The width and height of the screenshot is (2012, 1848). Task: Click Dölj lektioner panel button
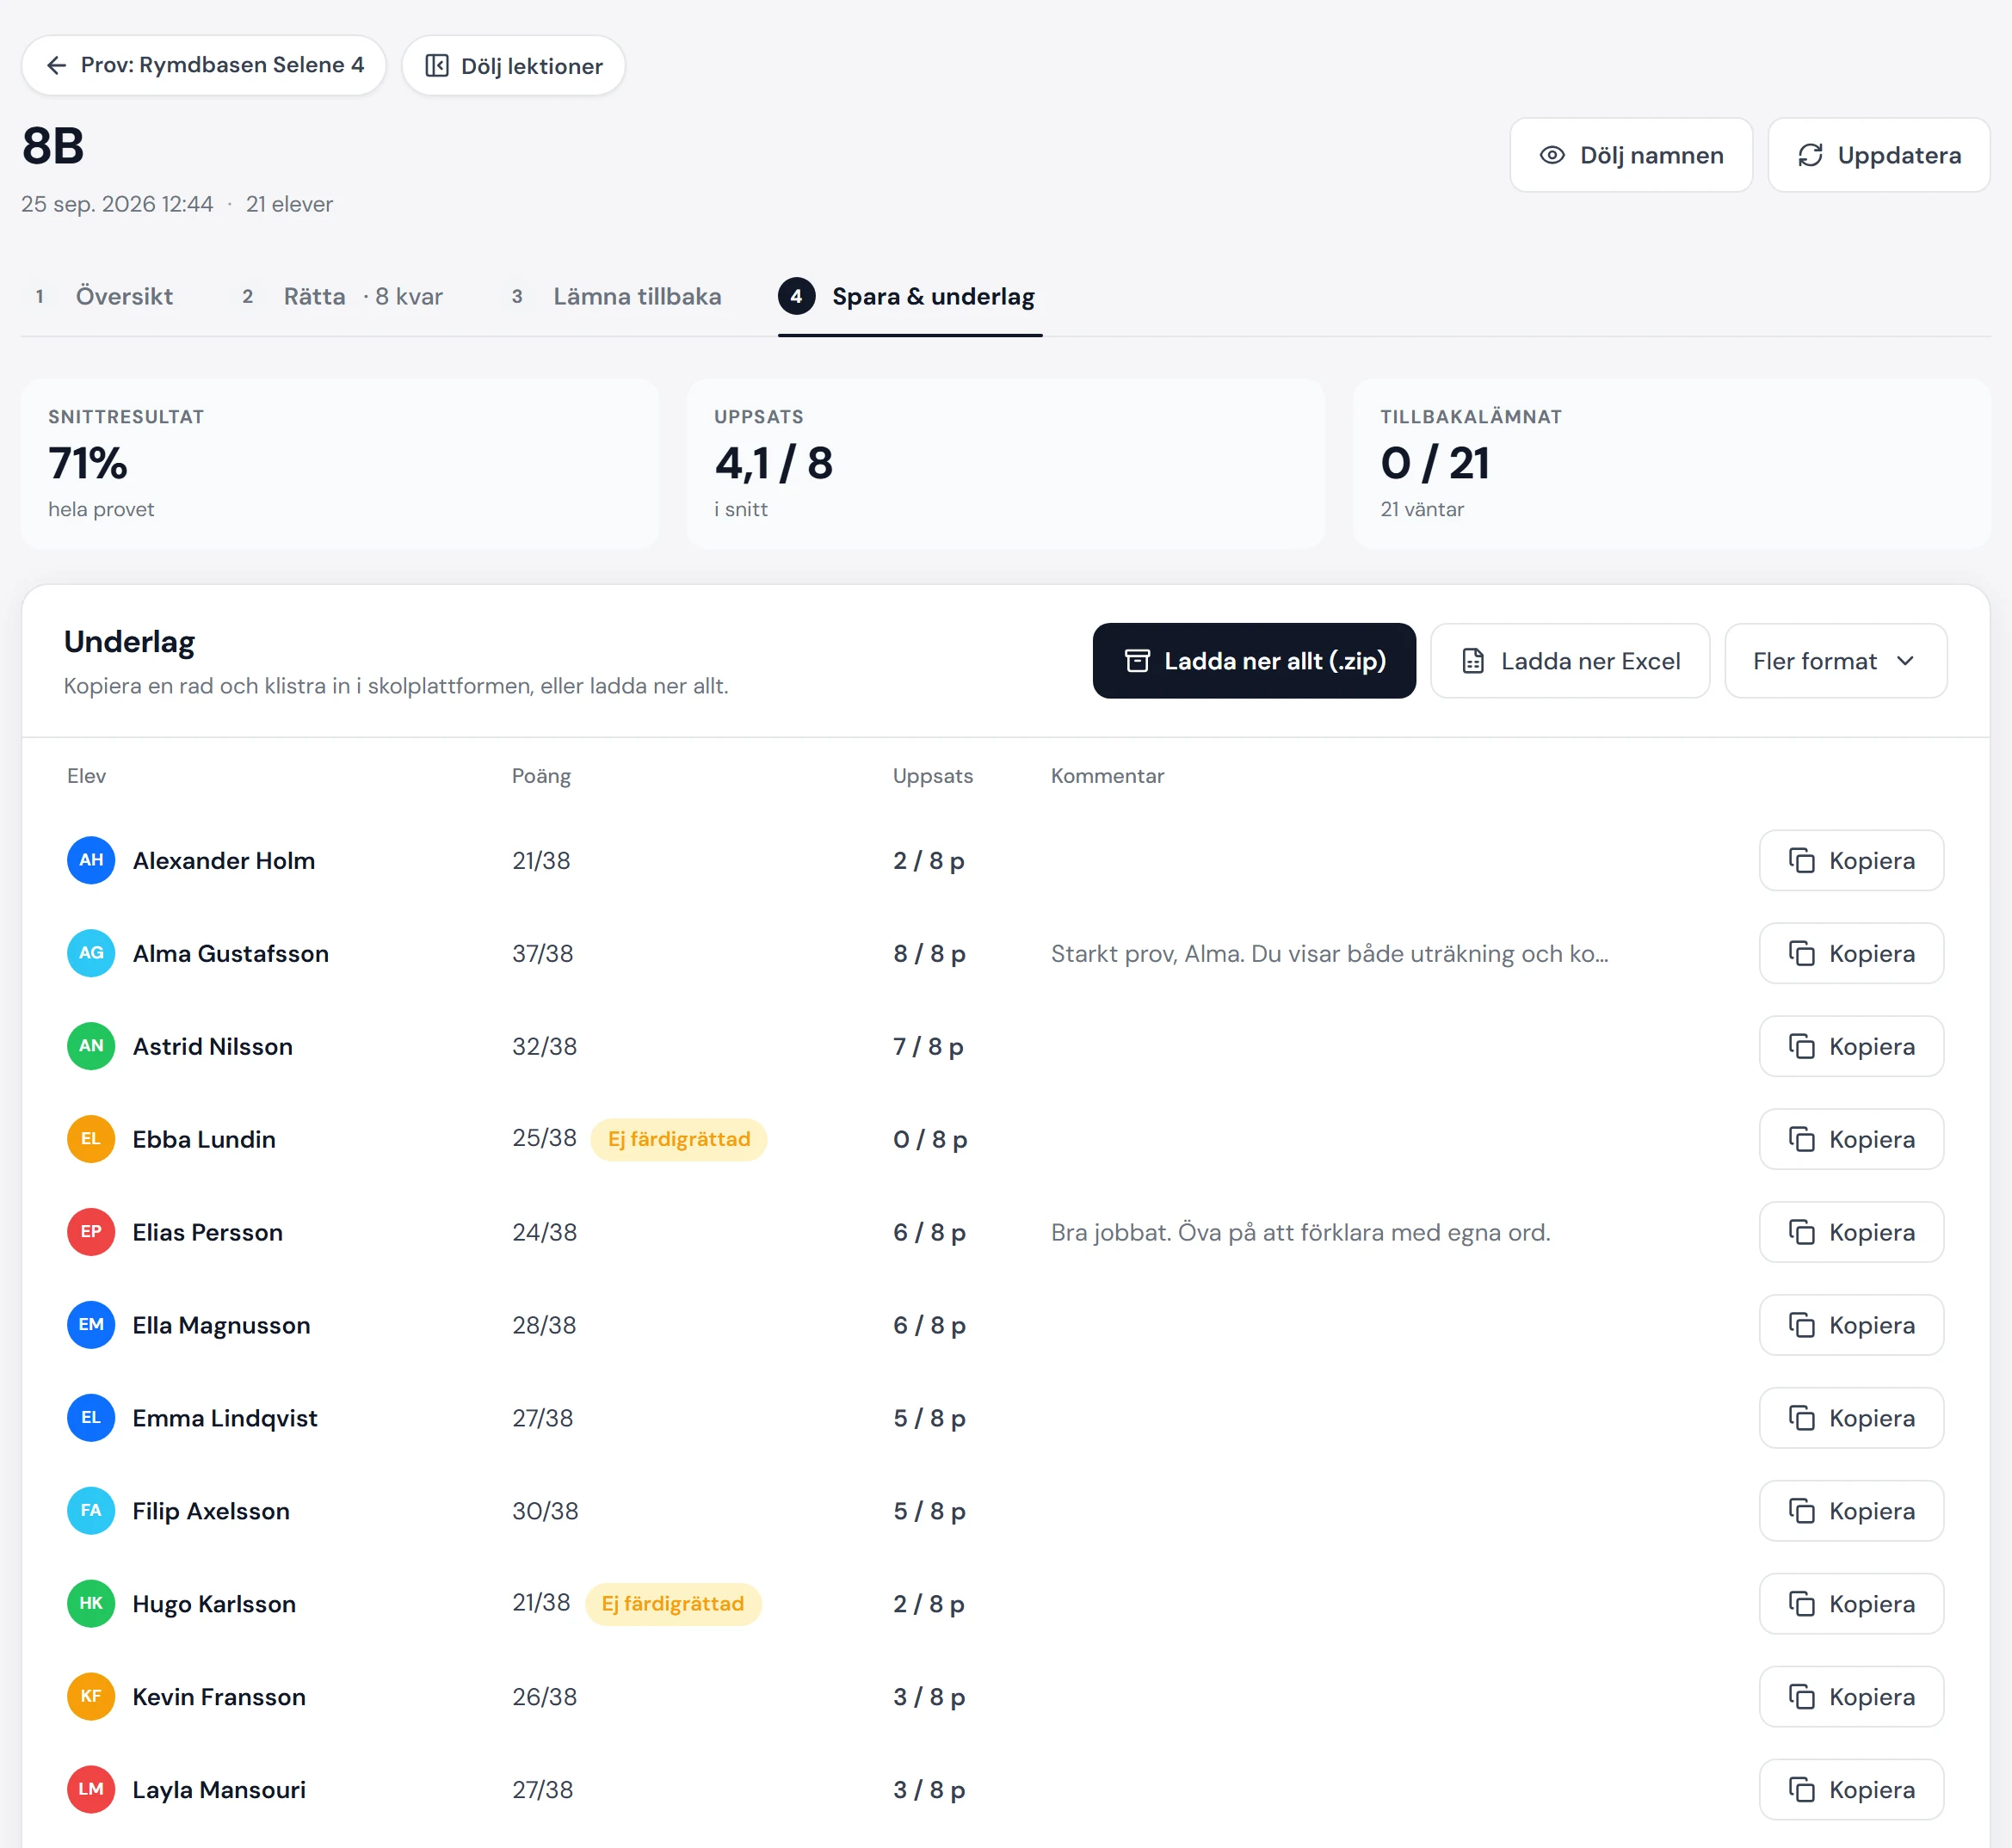[x=514, y=65]
